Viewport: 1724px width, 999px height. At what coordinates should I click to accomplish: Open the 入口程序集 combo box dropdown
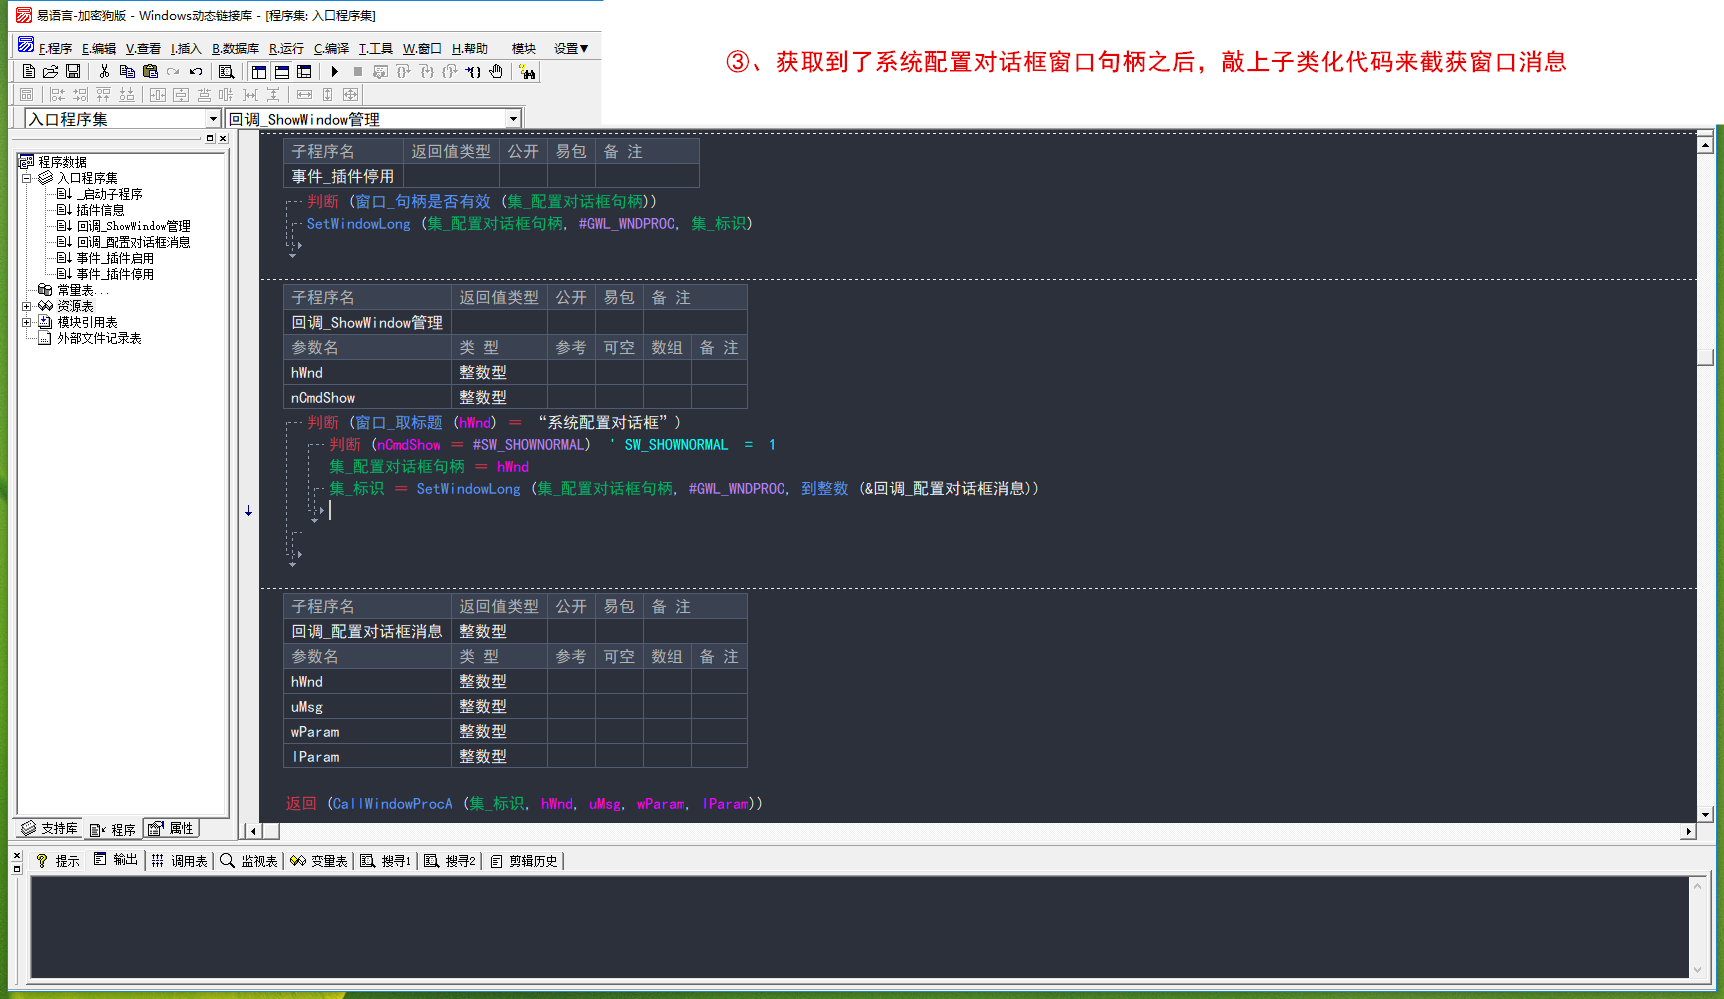[x=212, y=119]
